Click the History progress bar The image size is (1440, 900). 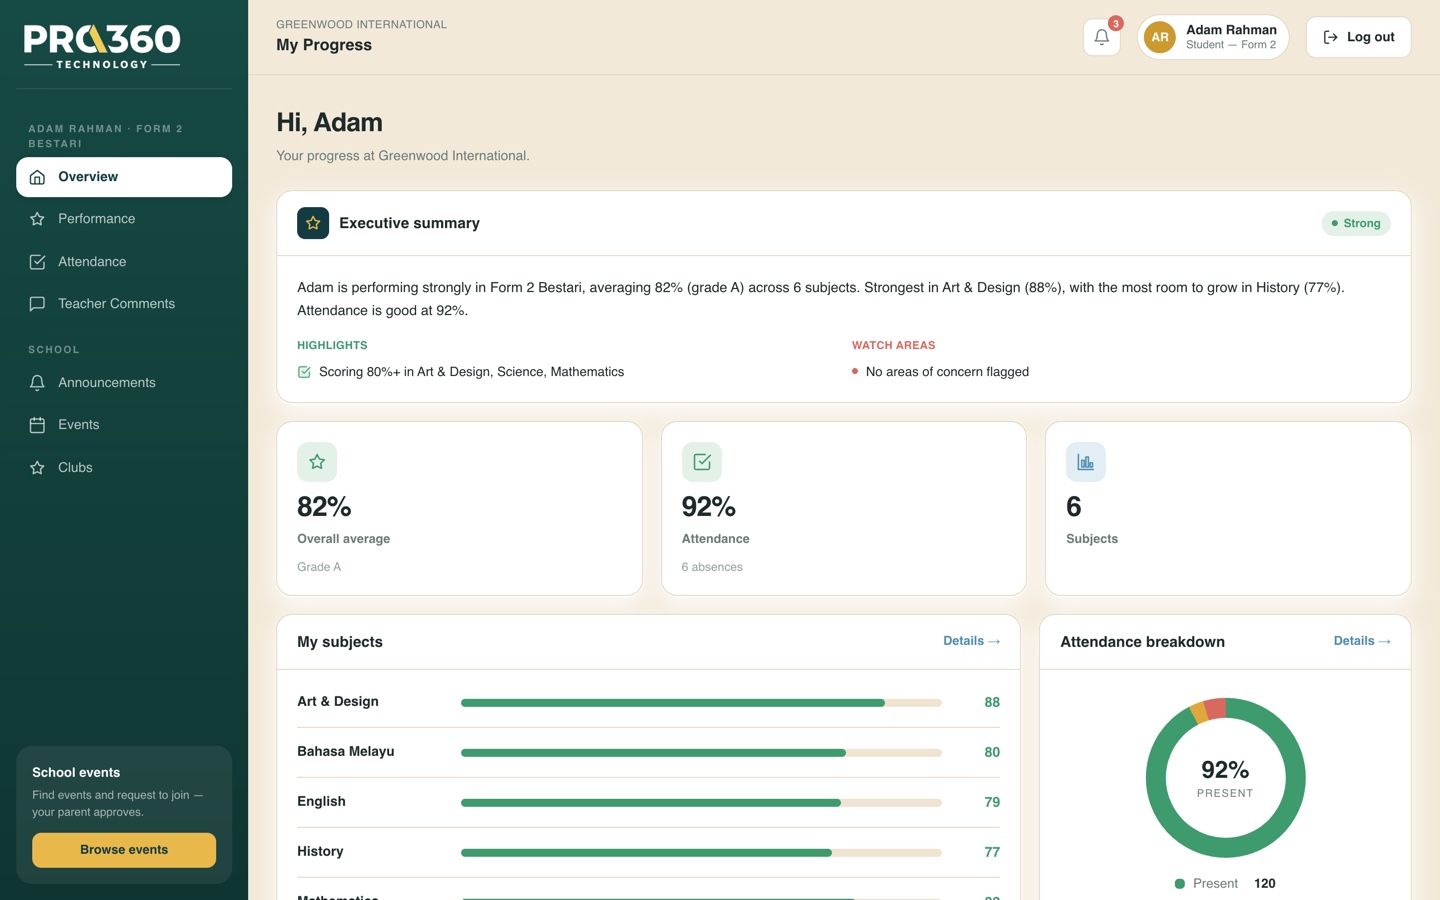(701, 853)
